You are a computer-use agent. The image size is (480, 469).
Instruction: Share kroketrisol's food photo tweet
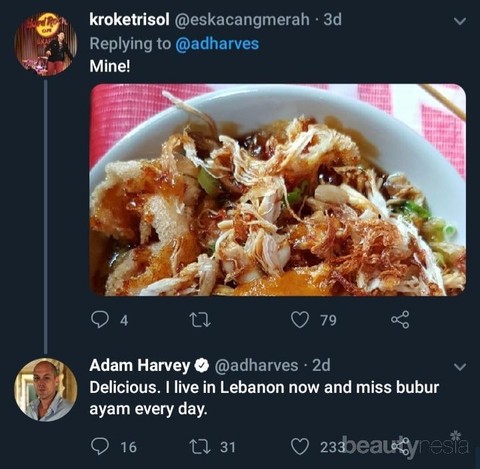[400, 320]
